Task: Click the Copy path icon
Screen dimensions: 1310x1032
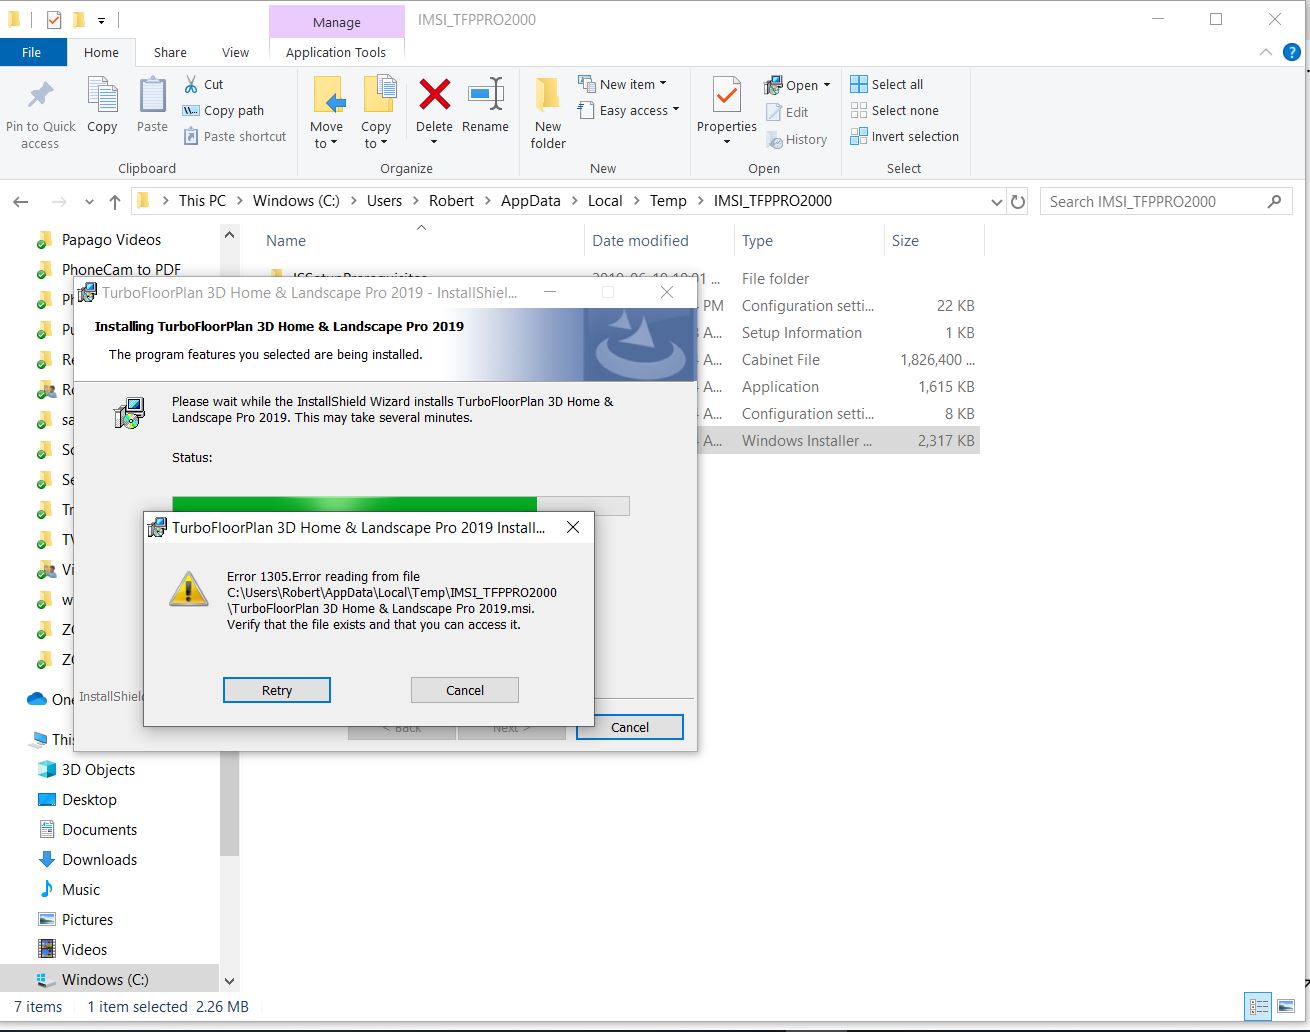Action: (x=222, y=110)
